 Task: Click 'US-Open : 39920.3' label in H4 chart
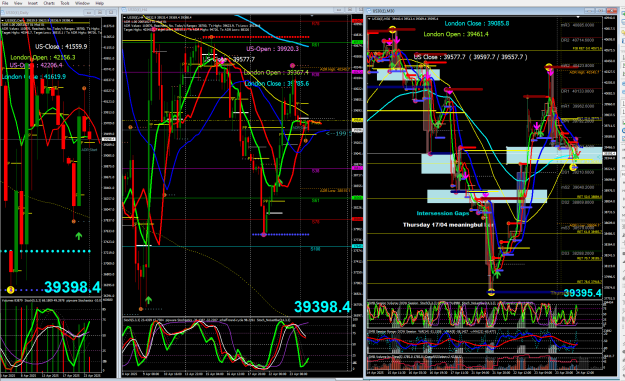(272, 49)
